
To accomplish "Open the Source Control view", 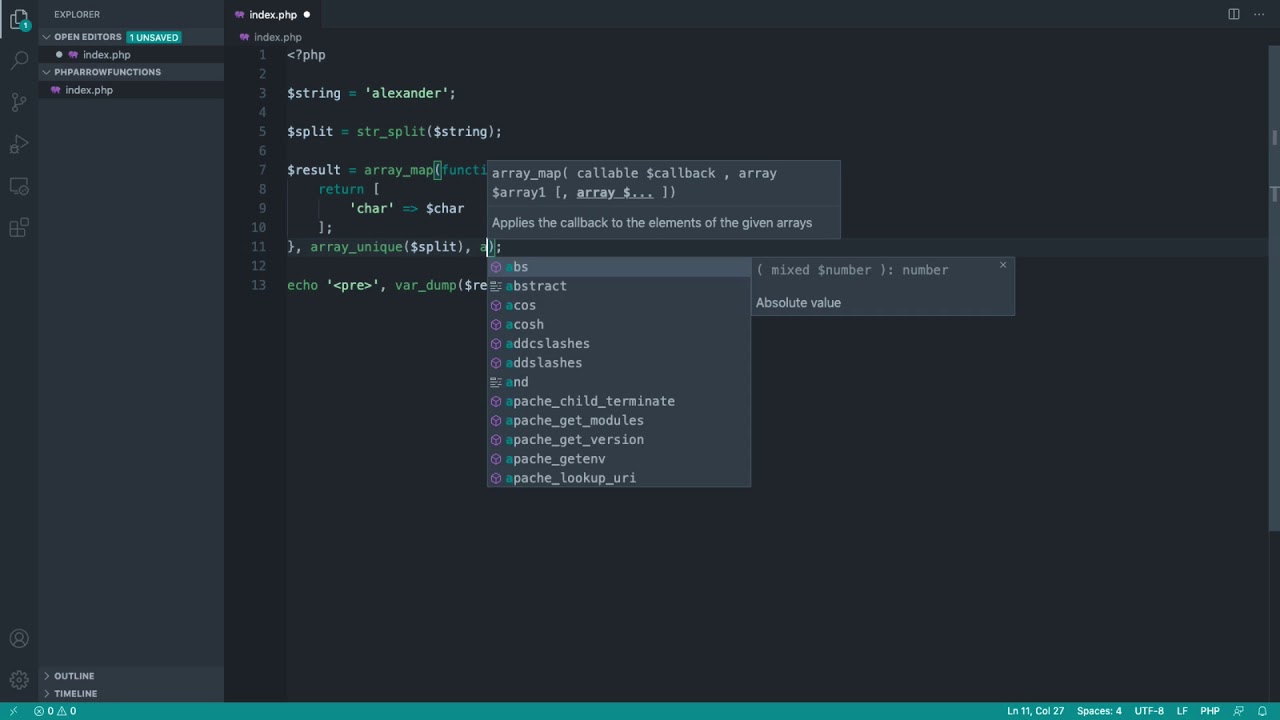I will click(19, 102).
